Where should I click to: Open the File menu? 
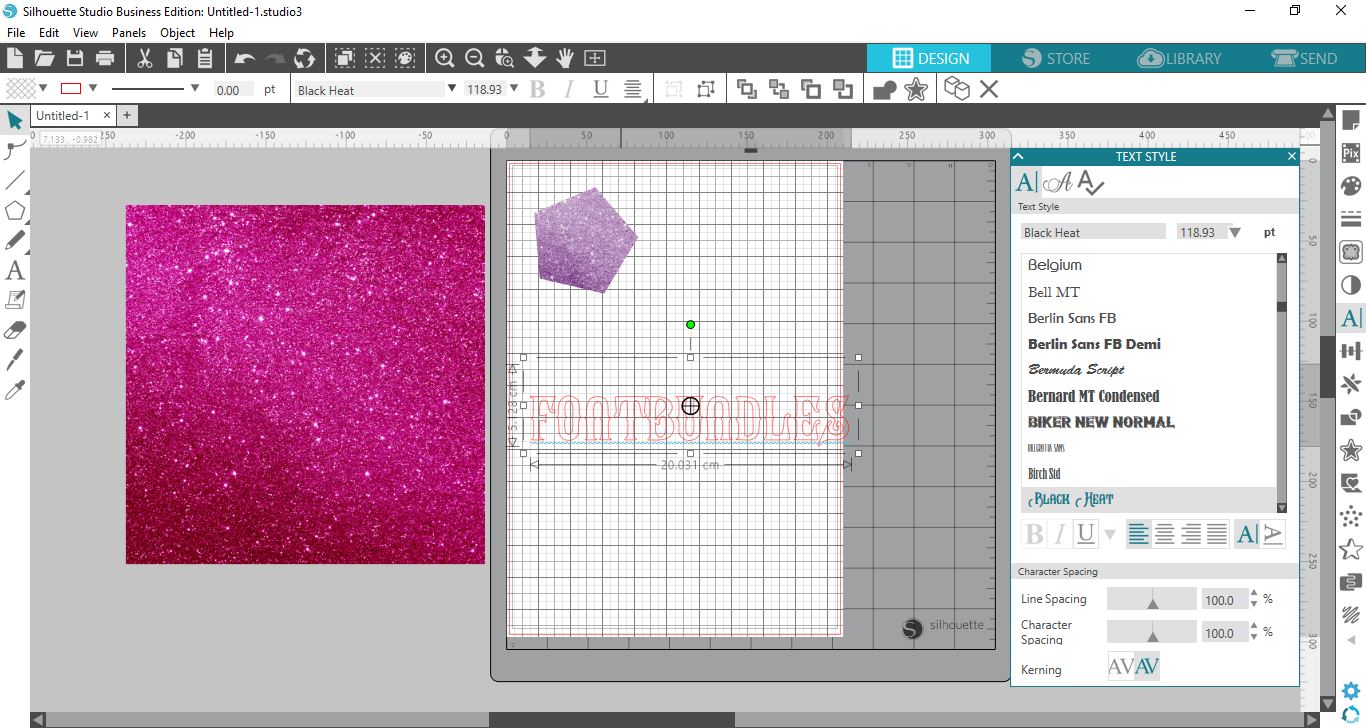click(x=15, y=33)
